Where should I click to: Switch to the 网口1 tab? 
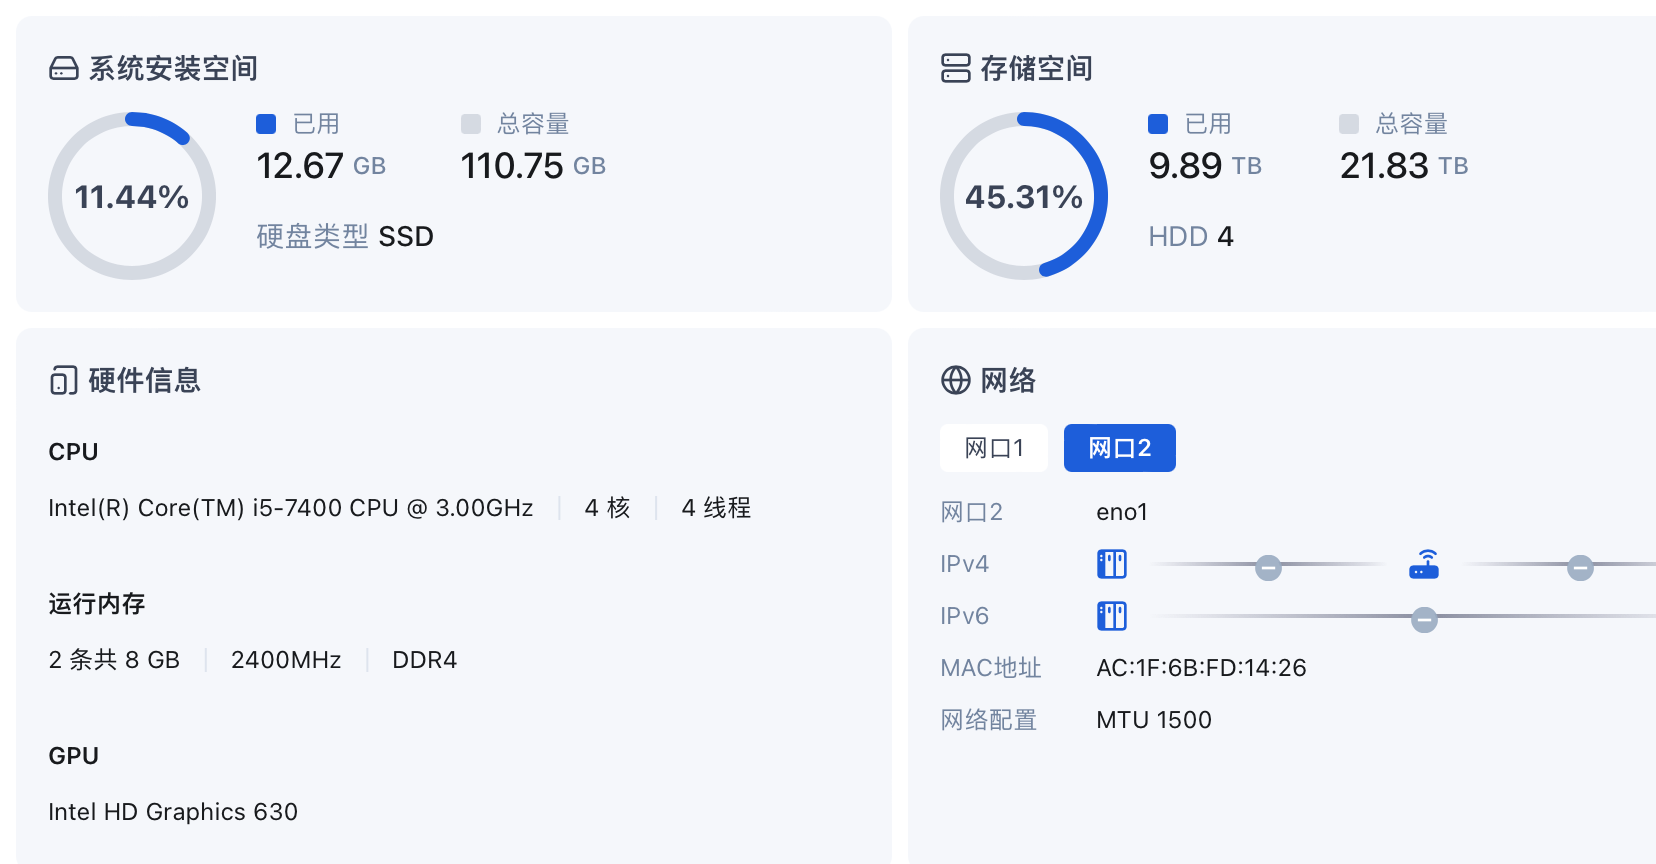[x=993, y=448]
